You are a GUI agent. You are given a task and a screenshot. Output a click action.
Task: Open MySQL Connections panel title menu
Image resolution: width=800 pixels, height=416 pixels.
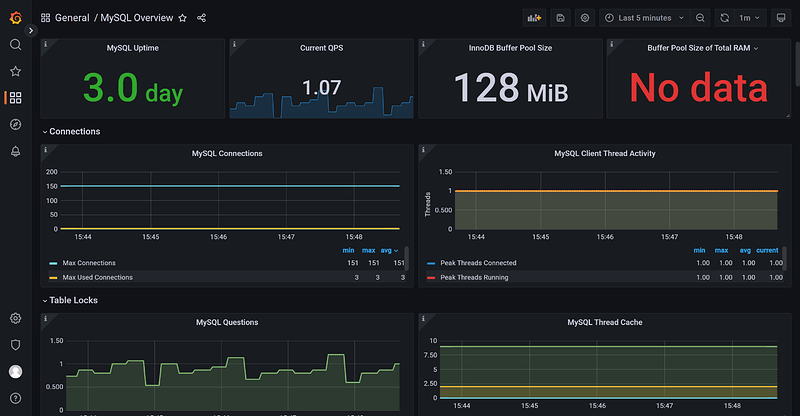click(x=227, y=154)
